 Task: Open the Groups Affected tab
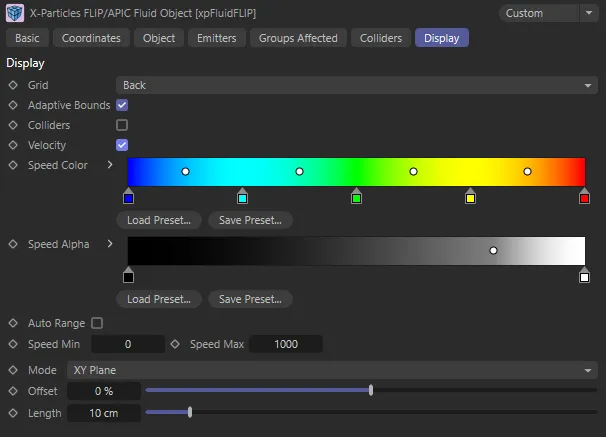[x=298, y=38]
